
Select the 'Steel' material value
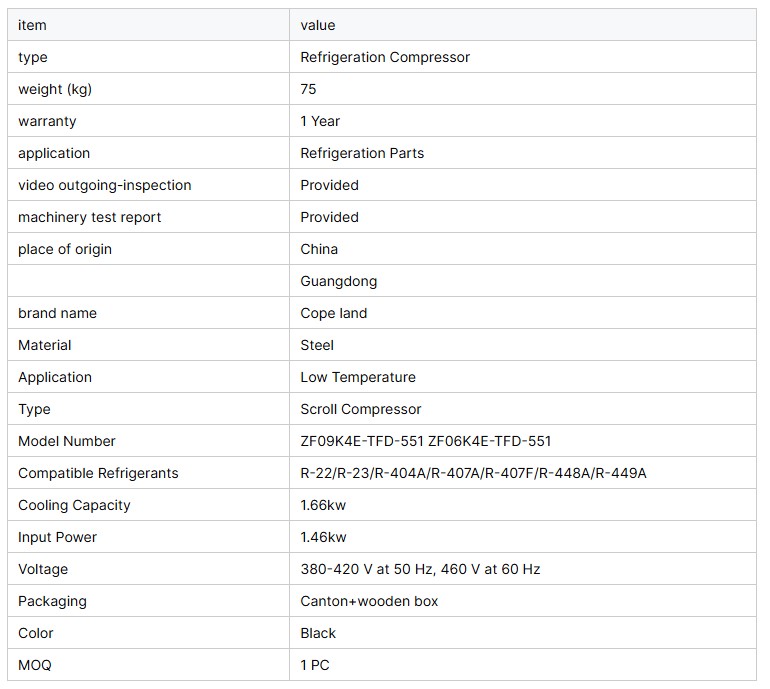[x=317, y=345]
